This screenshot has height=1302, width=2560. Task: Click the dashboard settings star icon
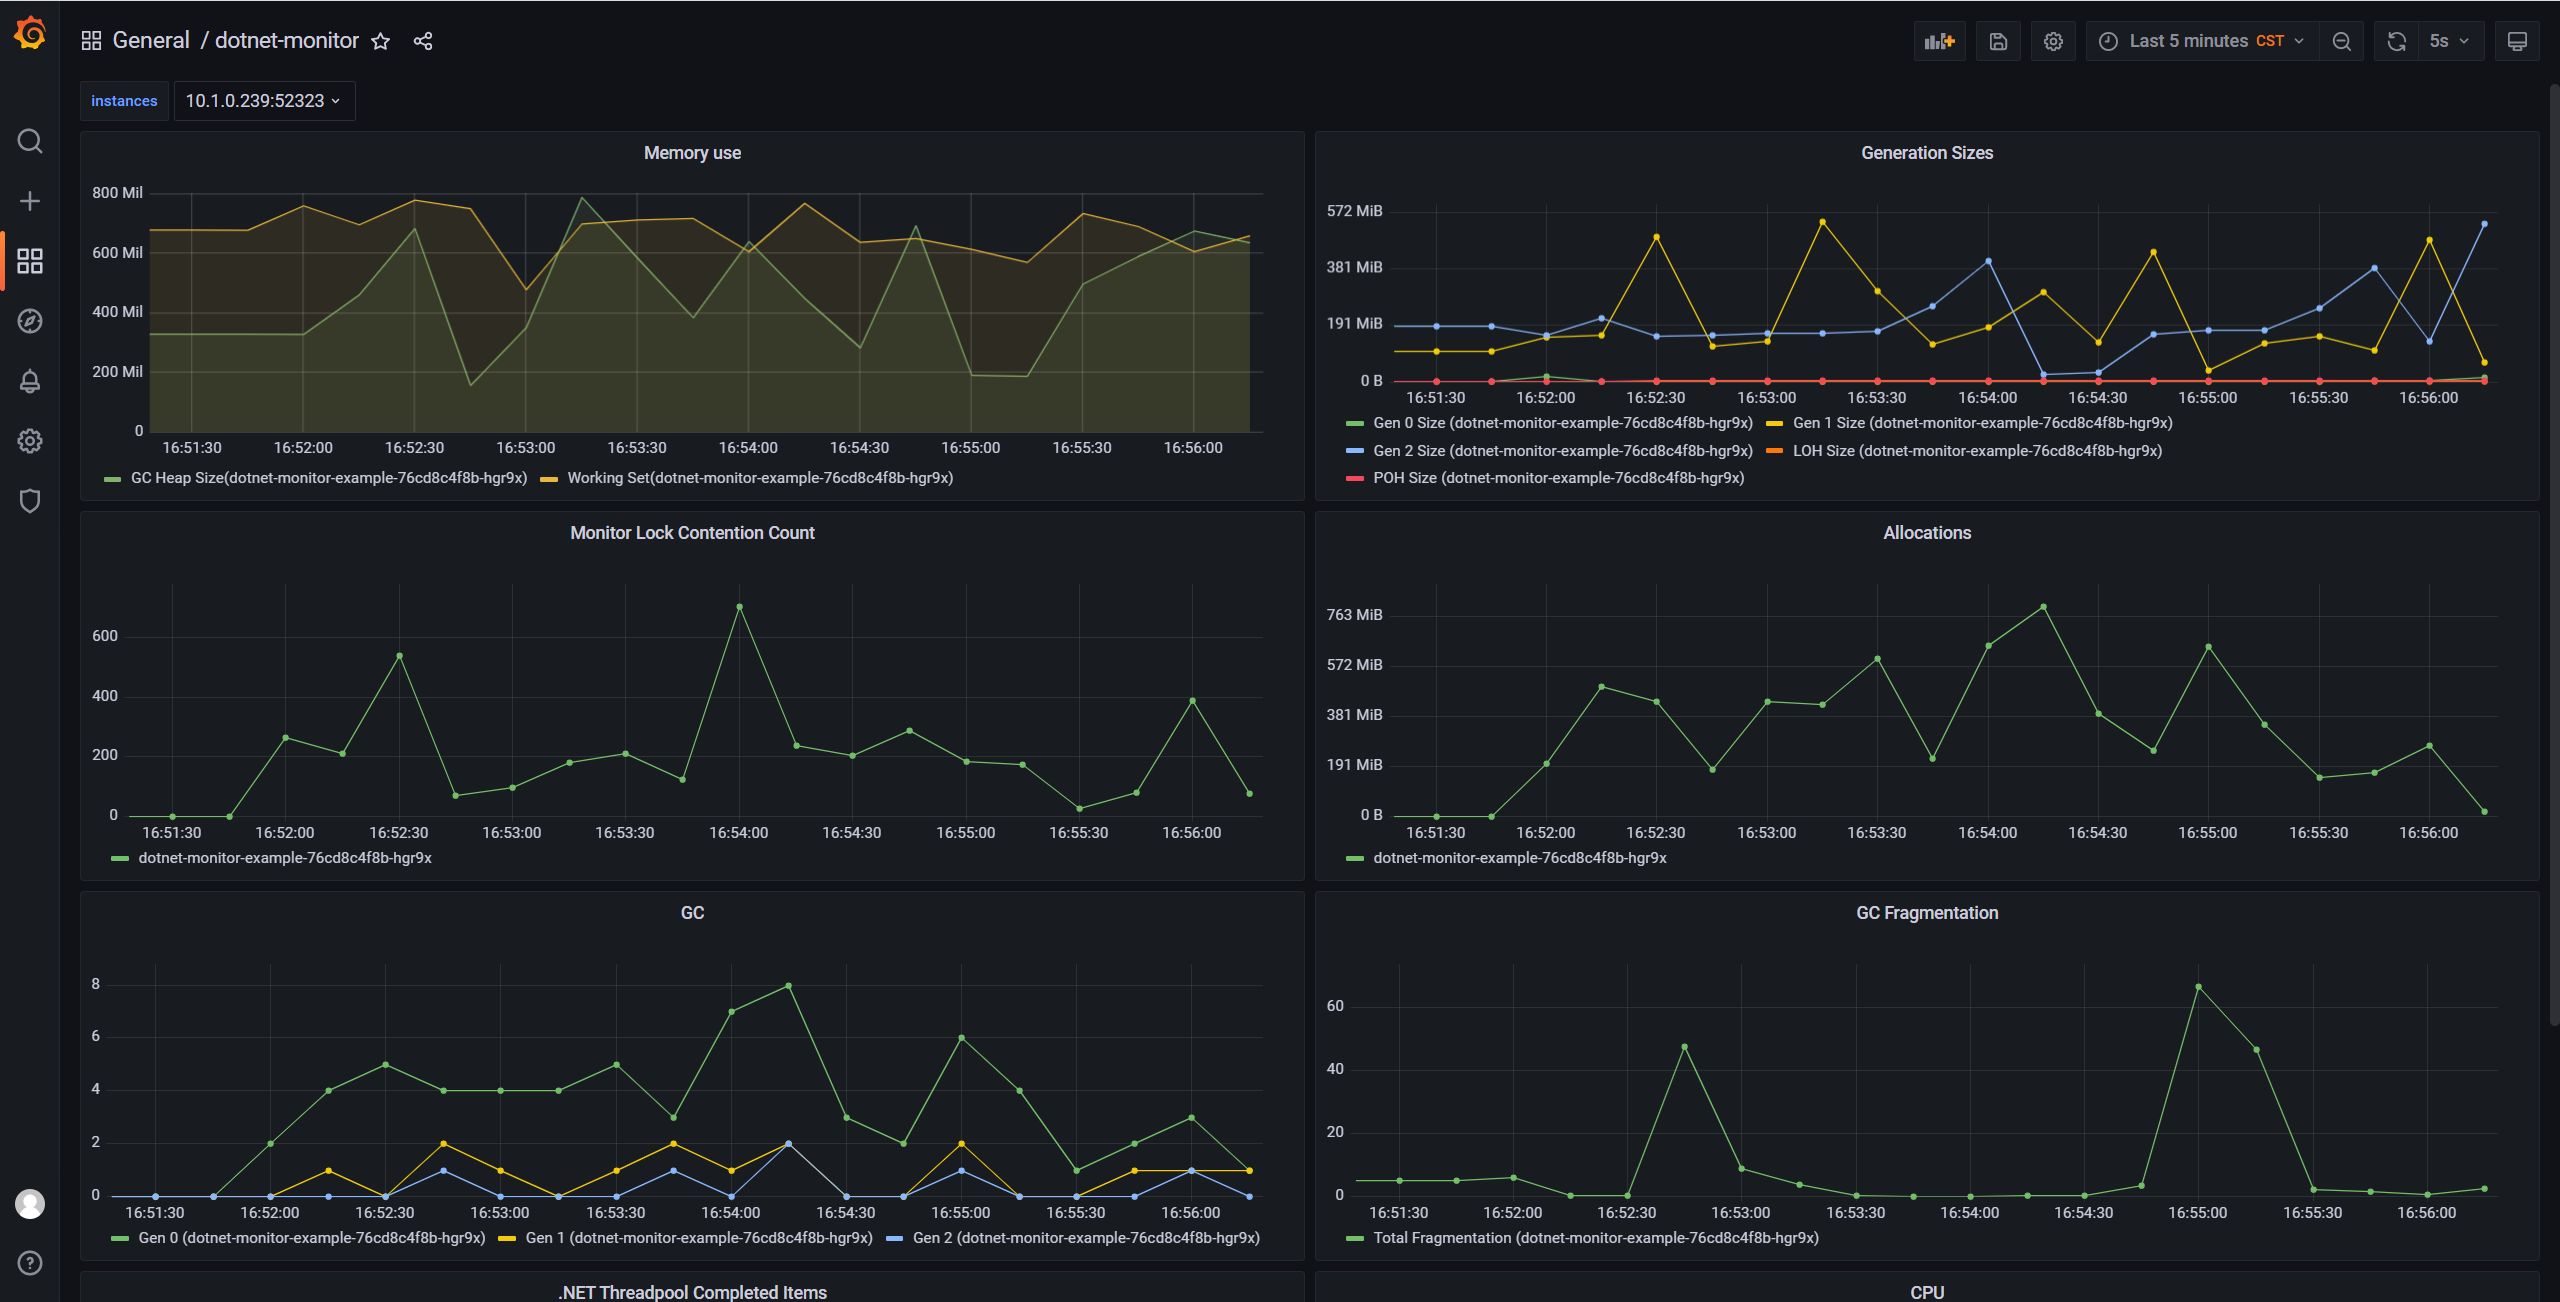click(380, 42)
